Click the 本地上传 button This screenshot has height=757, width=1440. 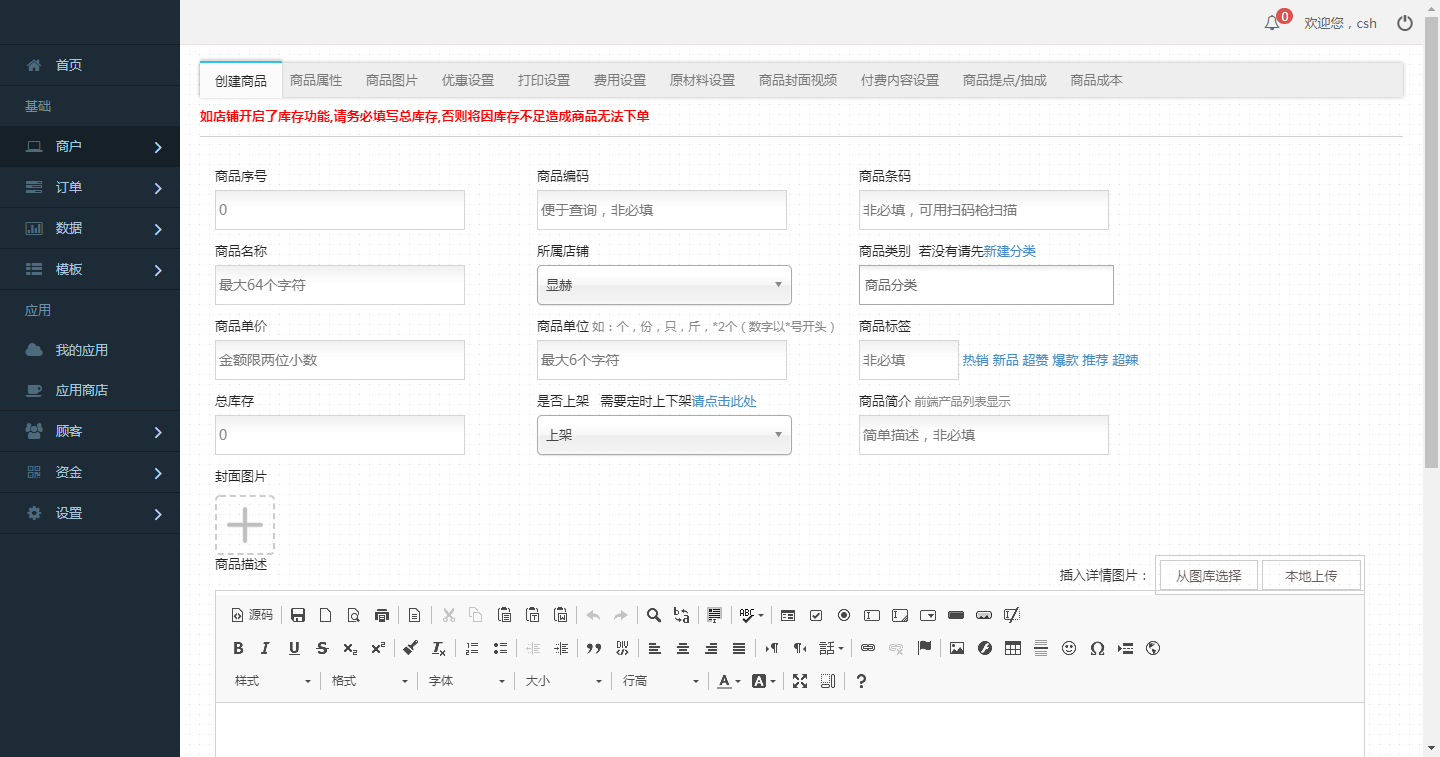click(x=1311, y=576)
